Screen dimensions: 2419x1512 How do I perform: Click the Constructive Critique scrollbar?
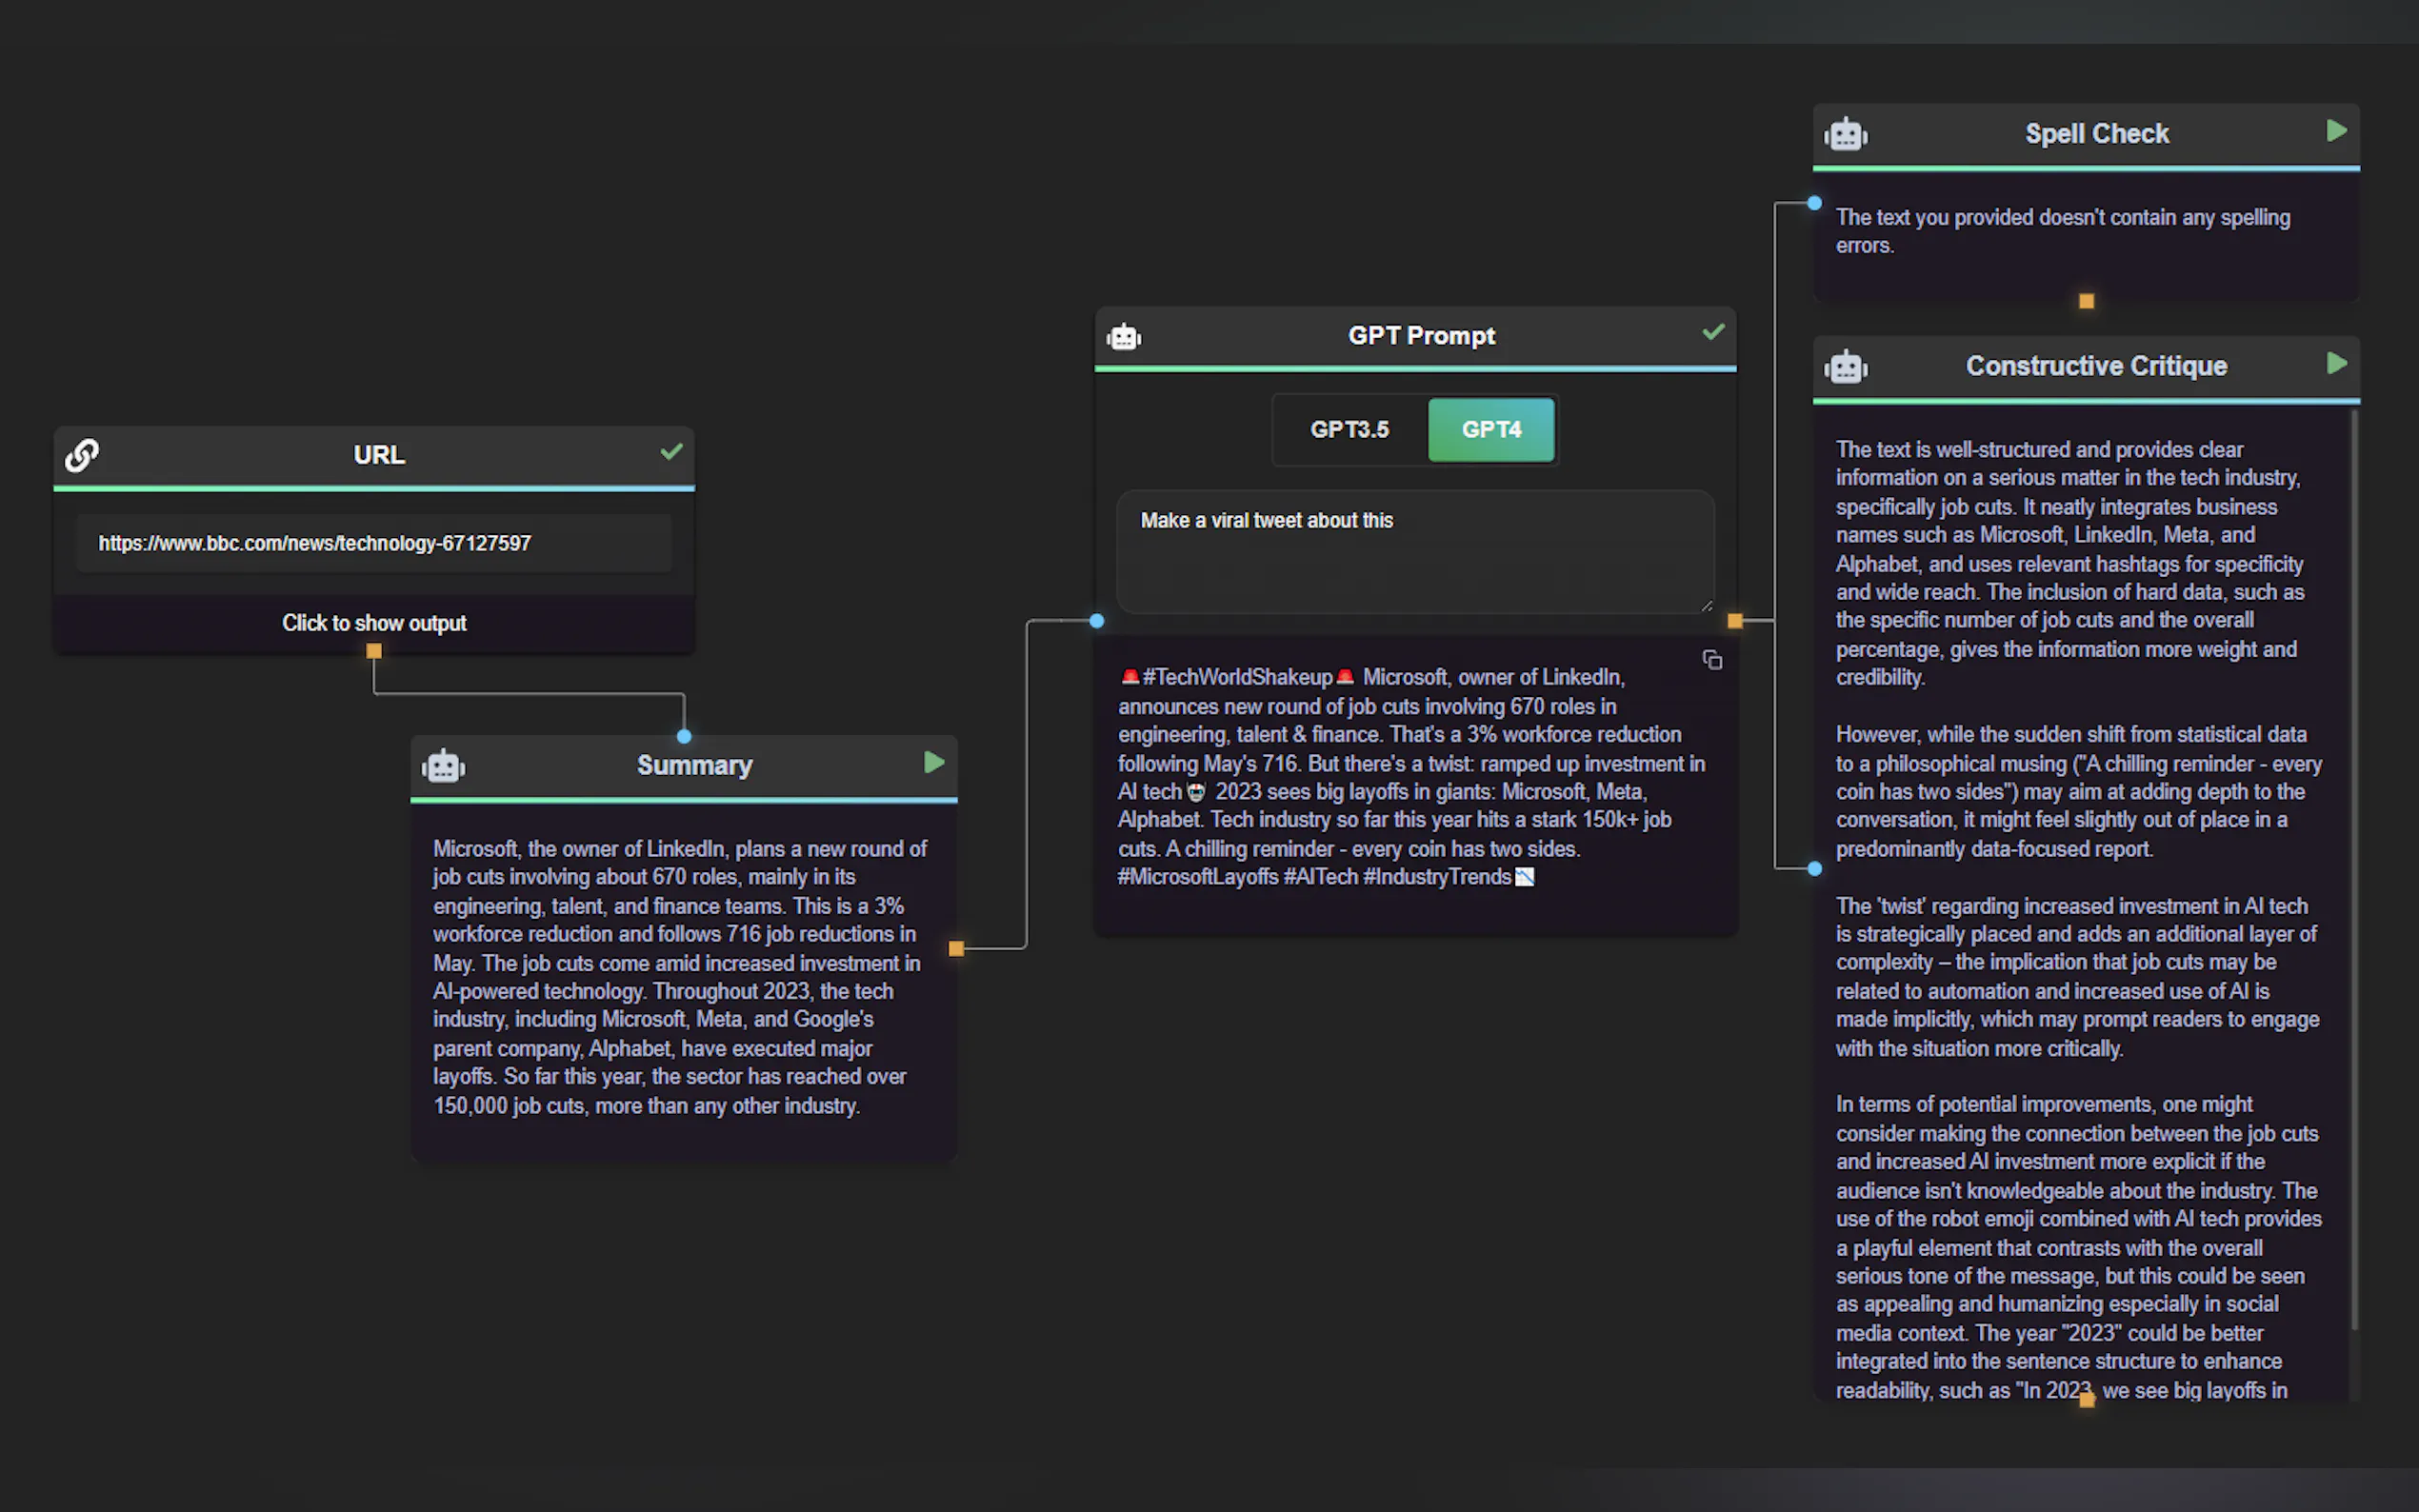[x=2354, y=870]
